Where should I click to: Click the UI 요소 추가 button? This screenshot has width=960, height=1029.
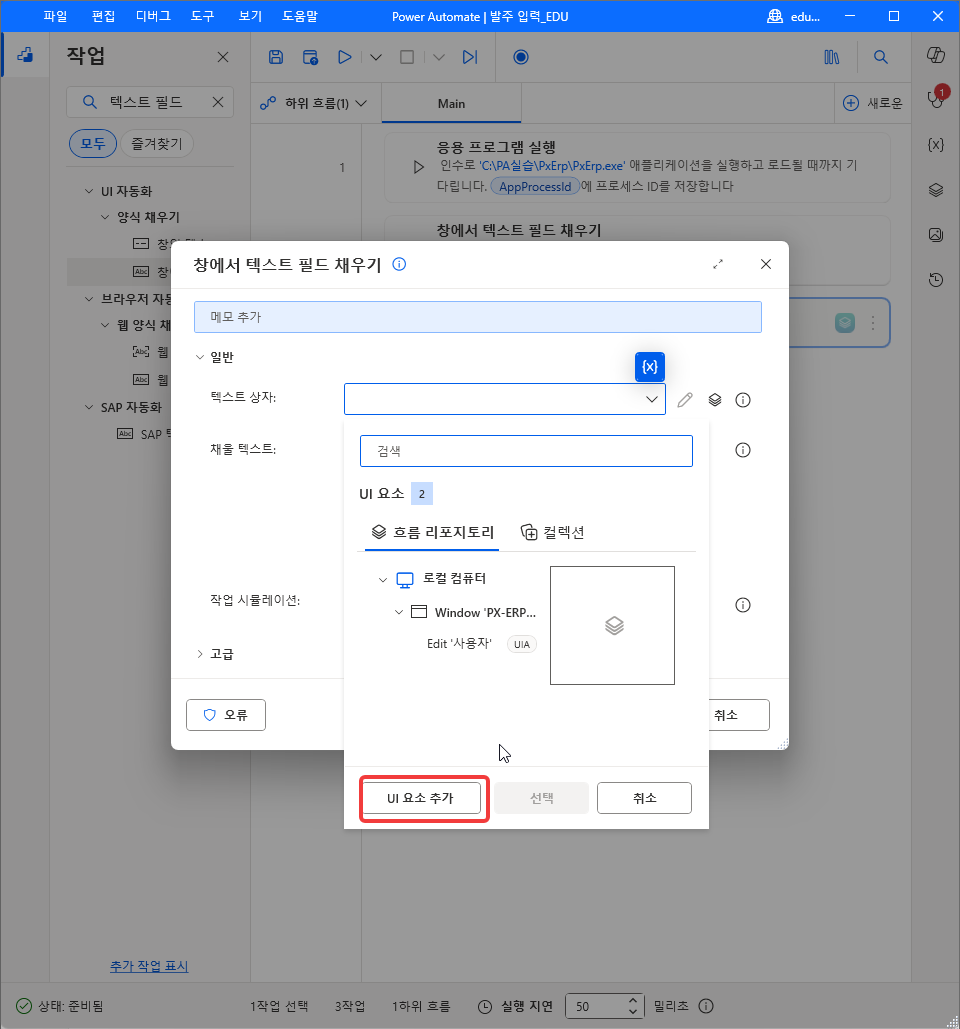point(421,798)
